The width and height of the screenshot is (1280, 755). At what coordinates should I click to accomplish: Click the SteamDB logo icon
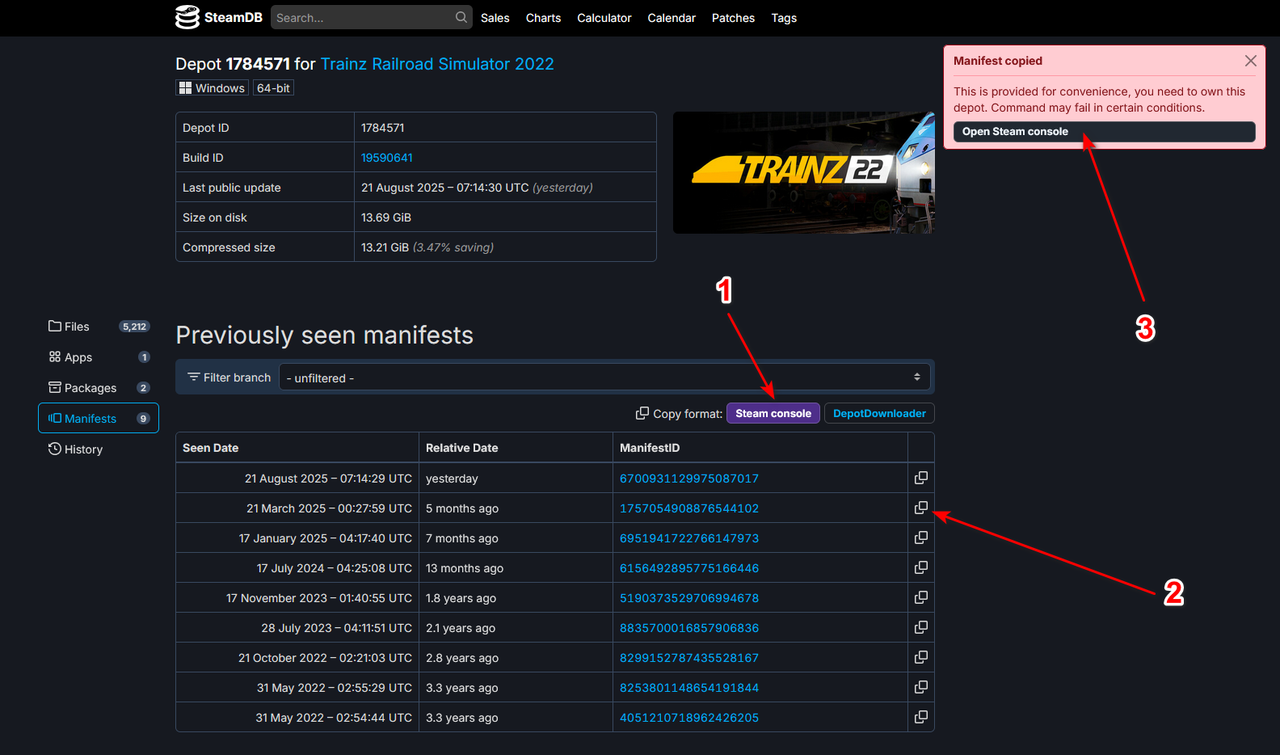pyautogui.click(x=187, y=17)
